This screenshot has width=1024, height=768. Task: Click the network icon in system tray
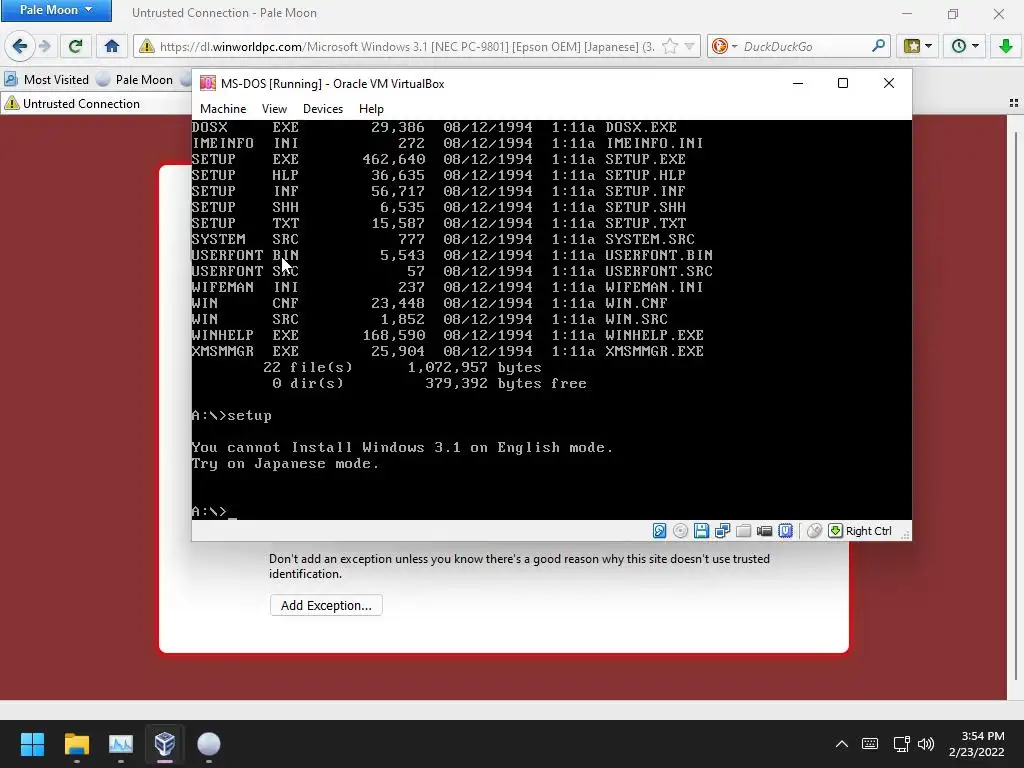coord(902,744)
